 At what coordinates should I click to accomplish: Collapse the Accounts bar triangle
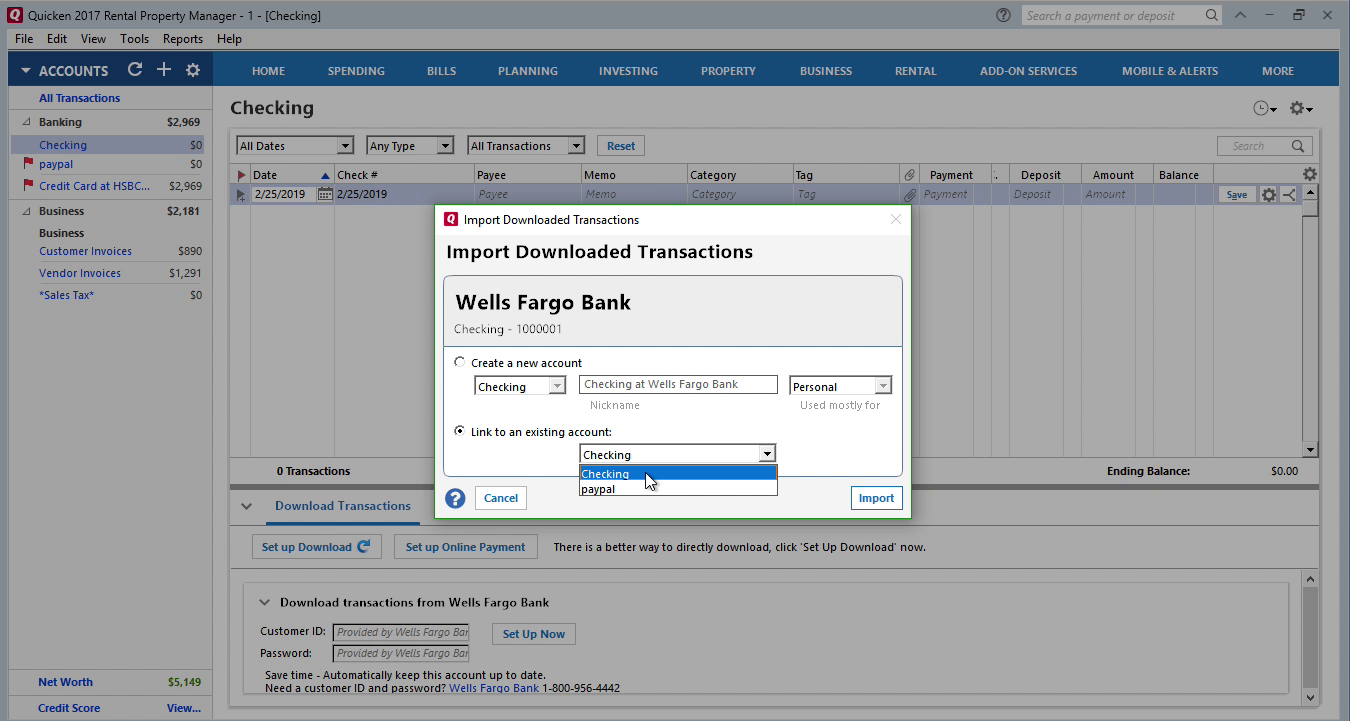click(x=25, y=71)
